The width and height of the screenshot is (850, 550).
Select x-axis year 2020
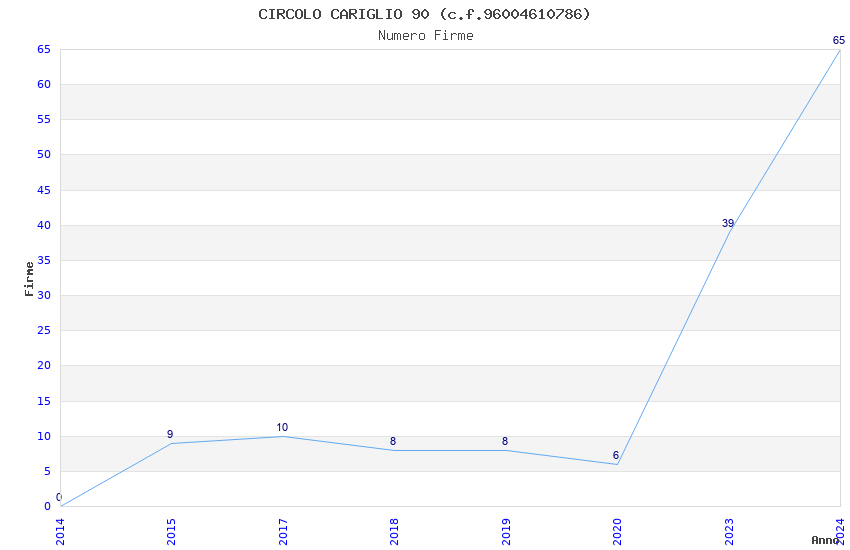tap(617, 532)
